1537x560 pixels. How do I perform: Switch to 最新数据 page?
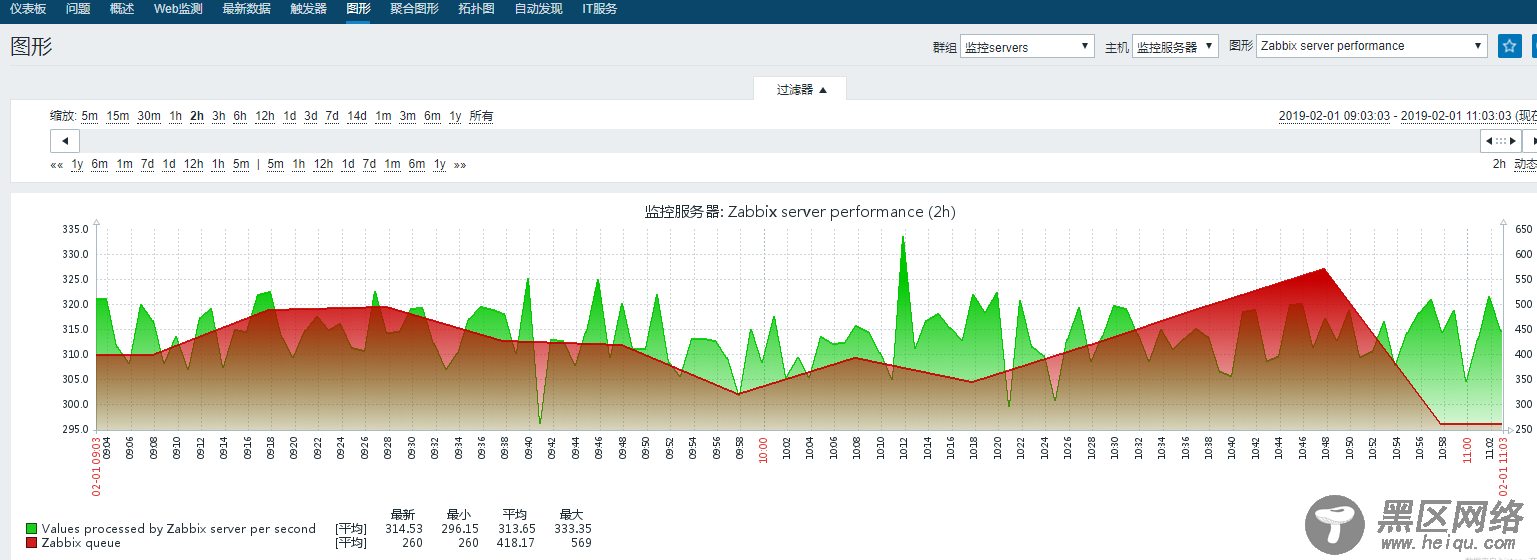point(246,9)
